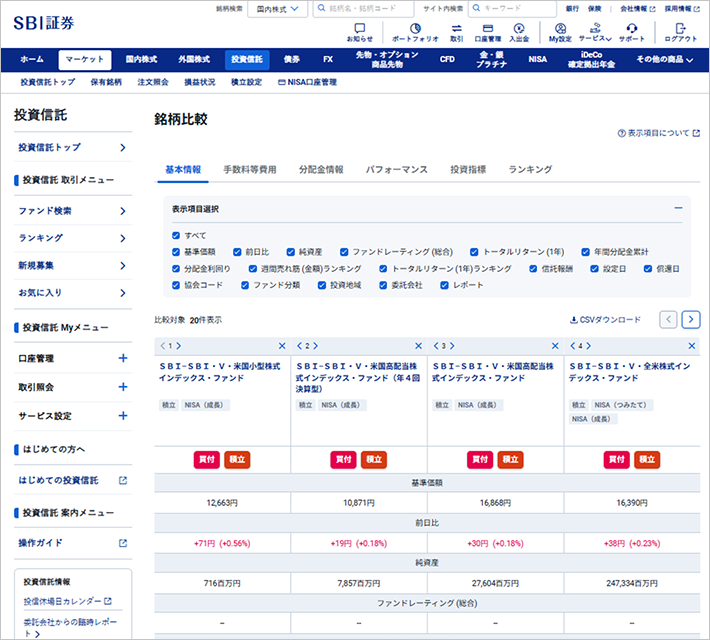The width and height of the screenshot is (710, 640).
Task: Select the NISA item in main navigation
Action: click(538, 59)
